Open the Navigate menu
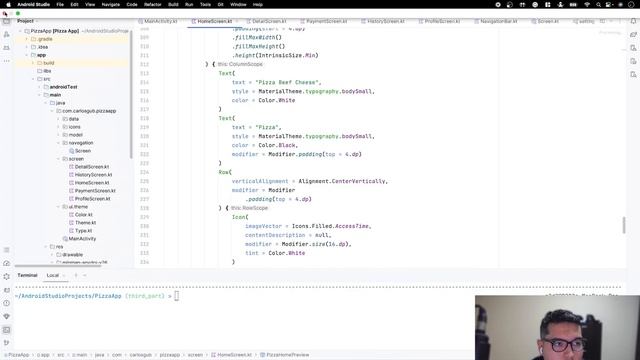This screenshot has height=360, width=640. [x=111, y=4]
